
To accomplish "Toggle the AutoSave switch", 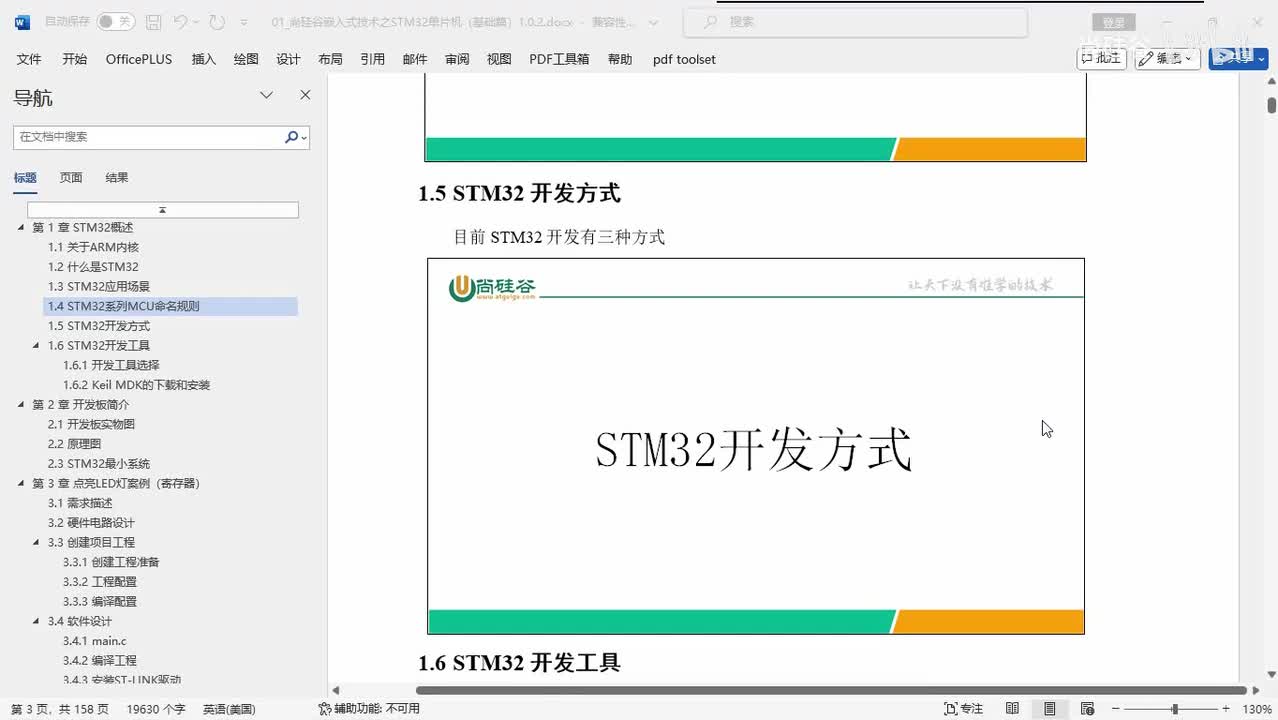I will pos(116,21).
